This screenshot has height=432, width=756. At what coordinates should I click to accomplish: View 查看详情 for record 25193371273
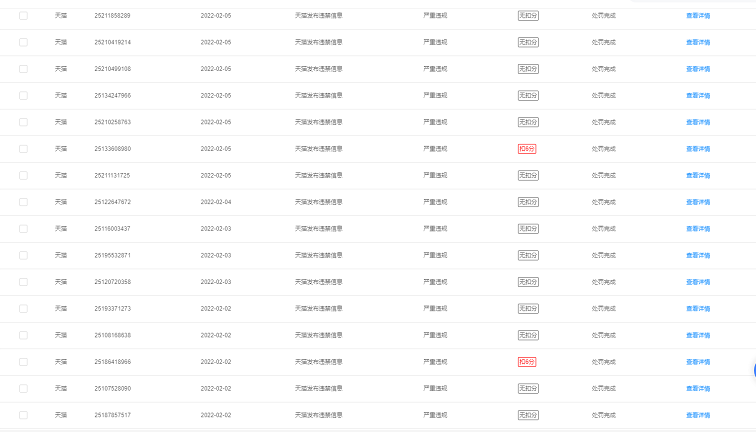[698, 309]
